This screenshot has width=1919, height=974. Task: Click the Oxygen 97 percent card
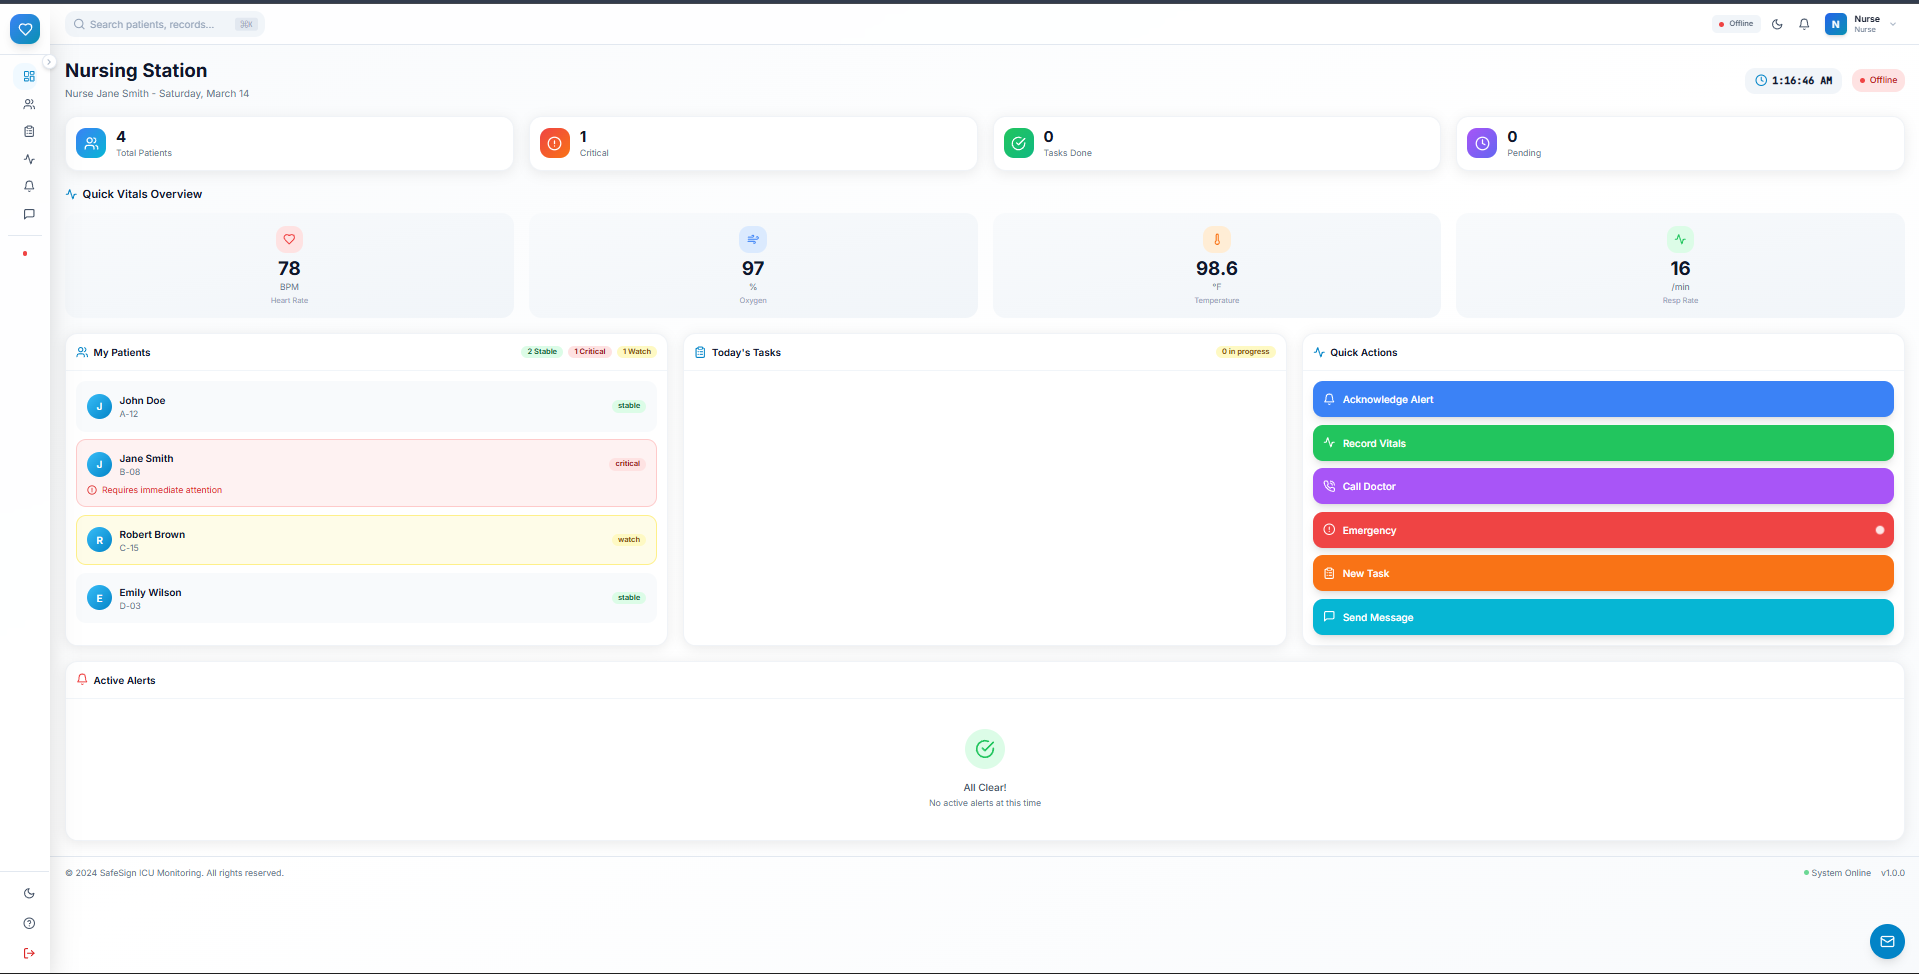753,265
